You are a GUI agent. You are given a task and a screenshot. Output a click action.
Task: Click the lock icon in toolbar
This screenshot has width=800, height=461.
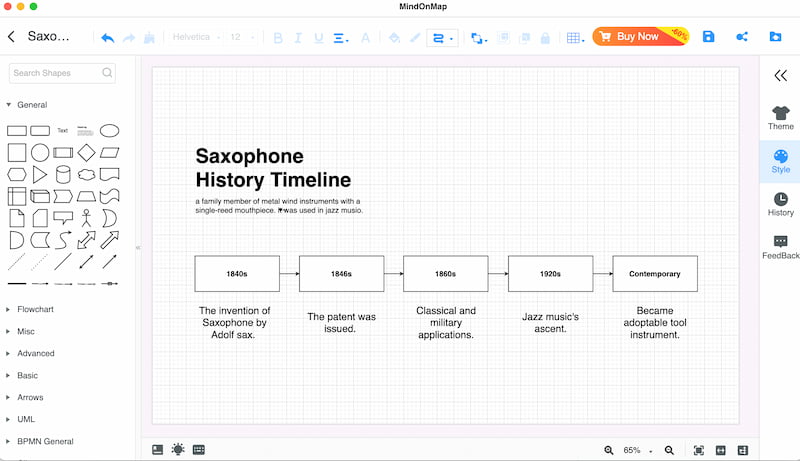[x=545, y=38]
